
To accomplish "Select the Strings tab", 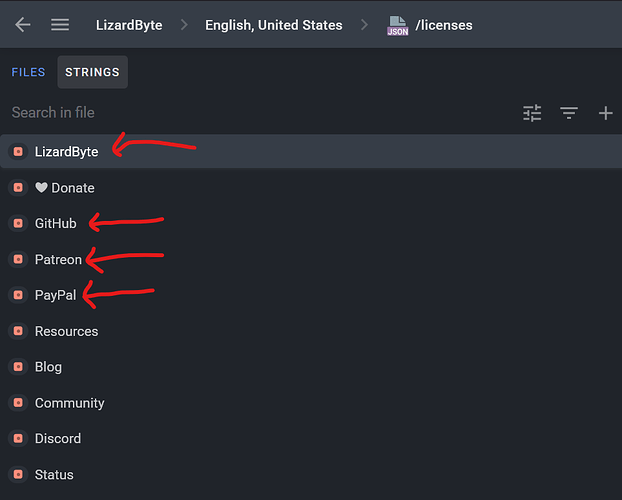I will 92,72.
